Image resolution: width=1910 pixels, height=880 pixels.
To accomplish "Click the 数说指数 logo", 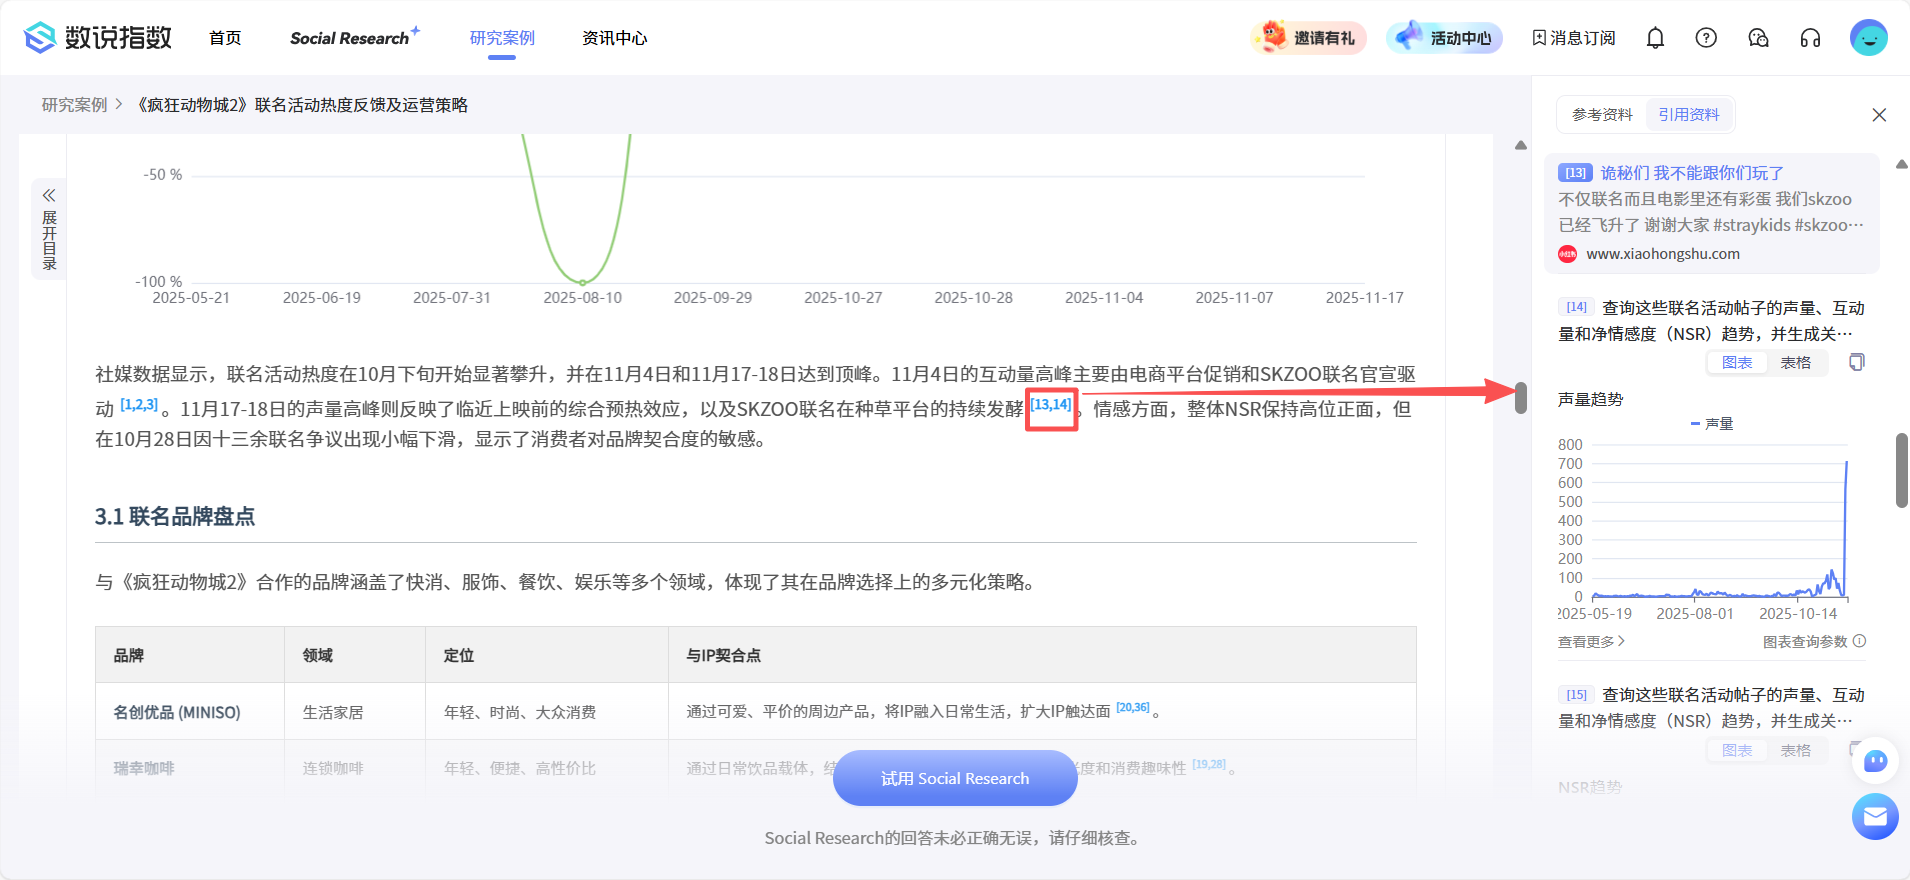I will pyautogui.click(x=98, y=38).
